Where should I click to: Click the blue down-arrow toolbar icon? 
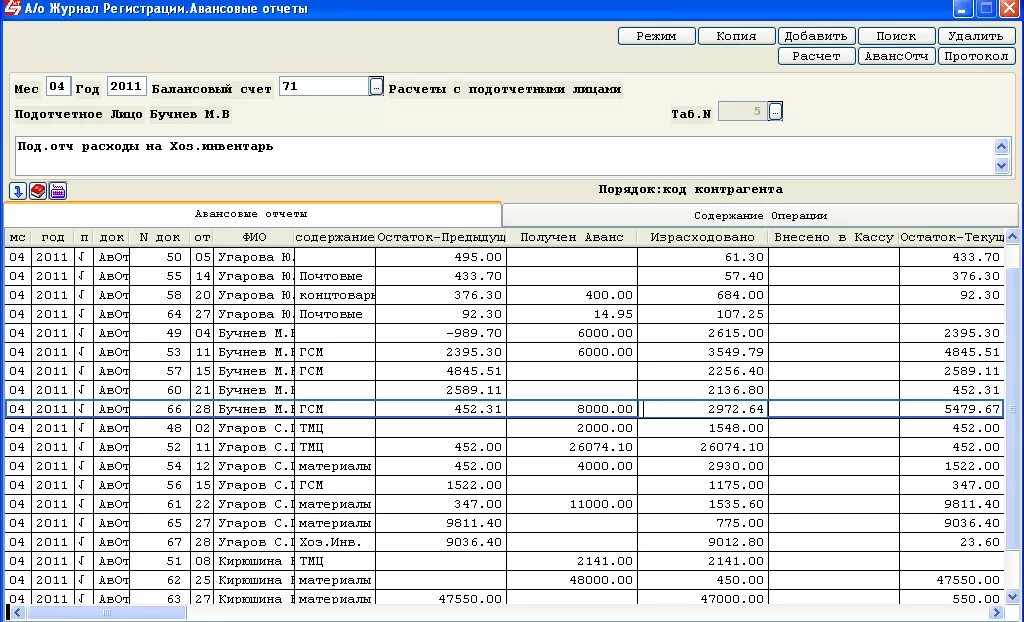pos(18,191)
